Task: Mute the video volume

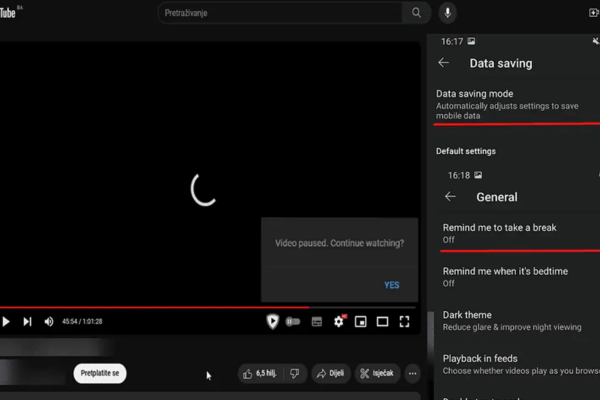Action: click(x=49, y=322)
